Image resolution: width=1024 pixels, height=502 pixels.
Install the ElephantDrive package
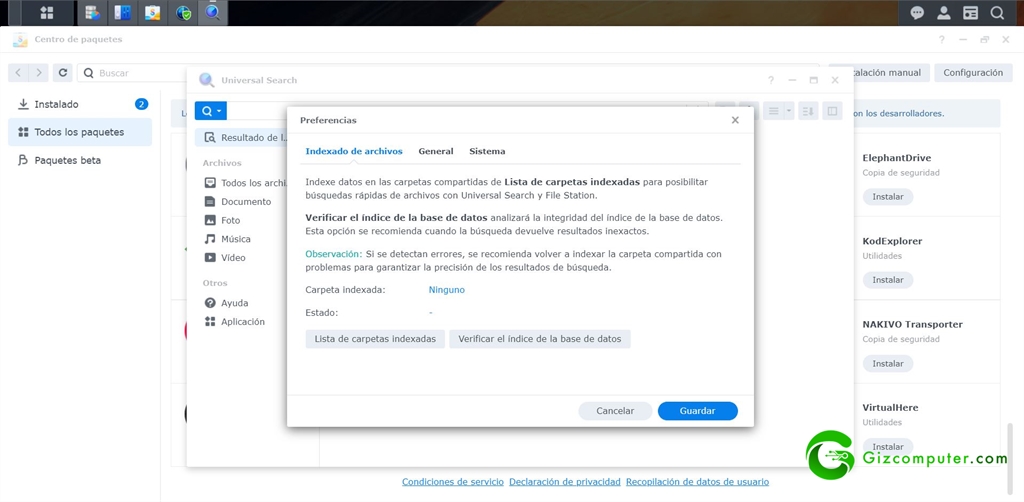coord(888,196)
